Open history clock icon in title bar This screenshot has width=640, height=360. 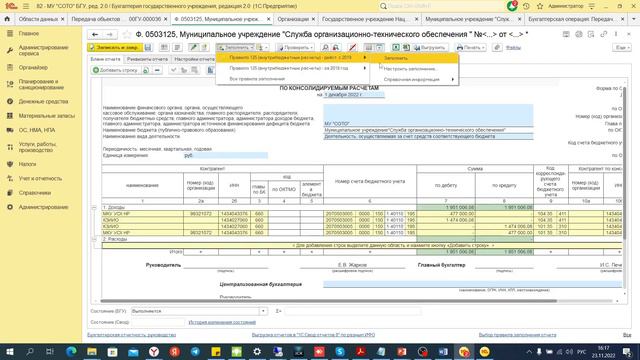click(526, 6)
